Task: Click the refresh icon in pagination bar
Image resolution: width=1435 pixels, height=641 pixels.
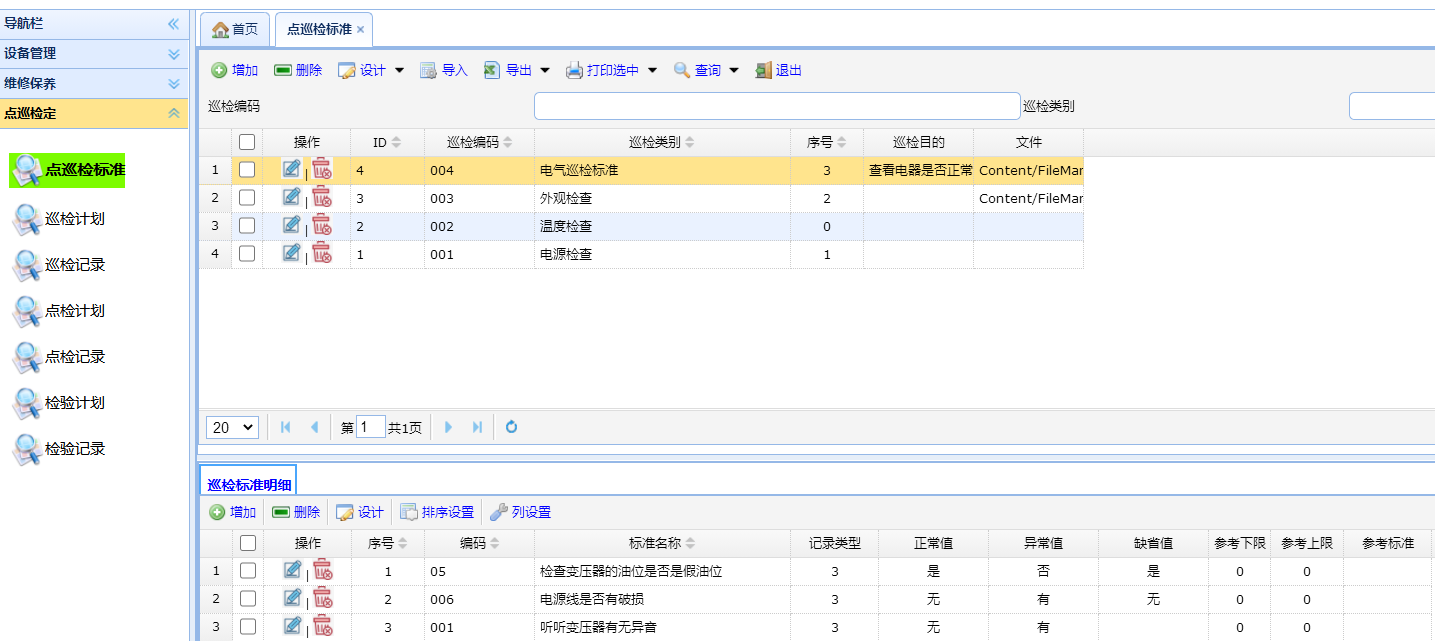Action: (x=511, y=427)
